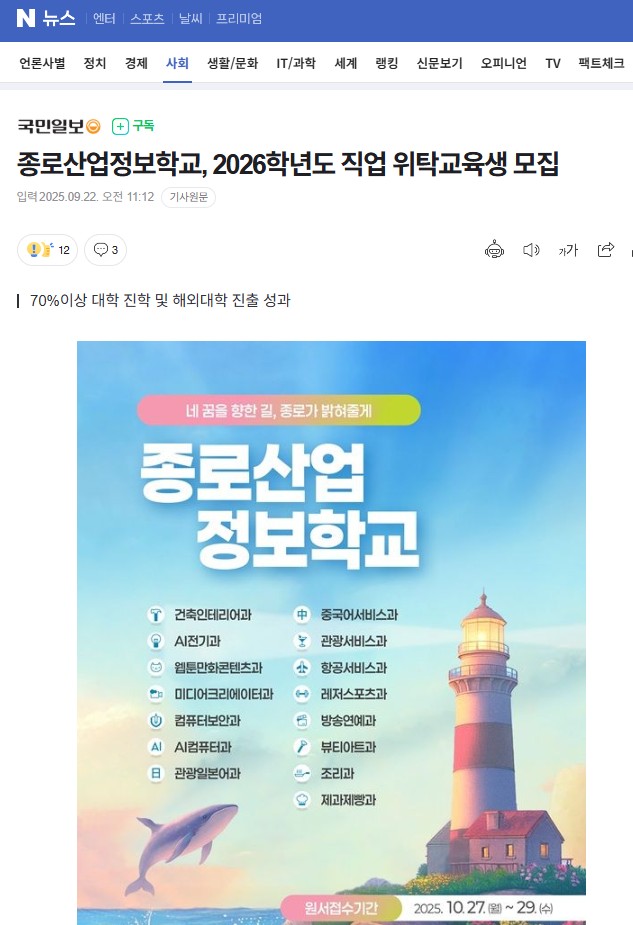Go to the 언론사별 tab
Screen dimensions: 633x925
(x=42, y=63)
